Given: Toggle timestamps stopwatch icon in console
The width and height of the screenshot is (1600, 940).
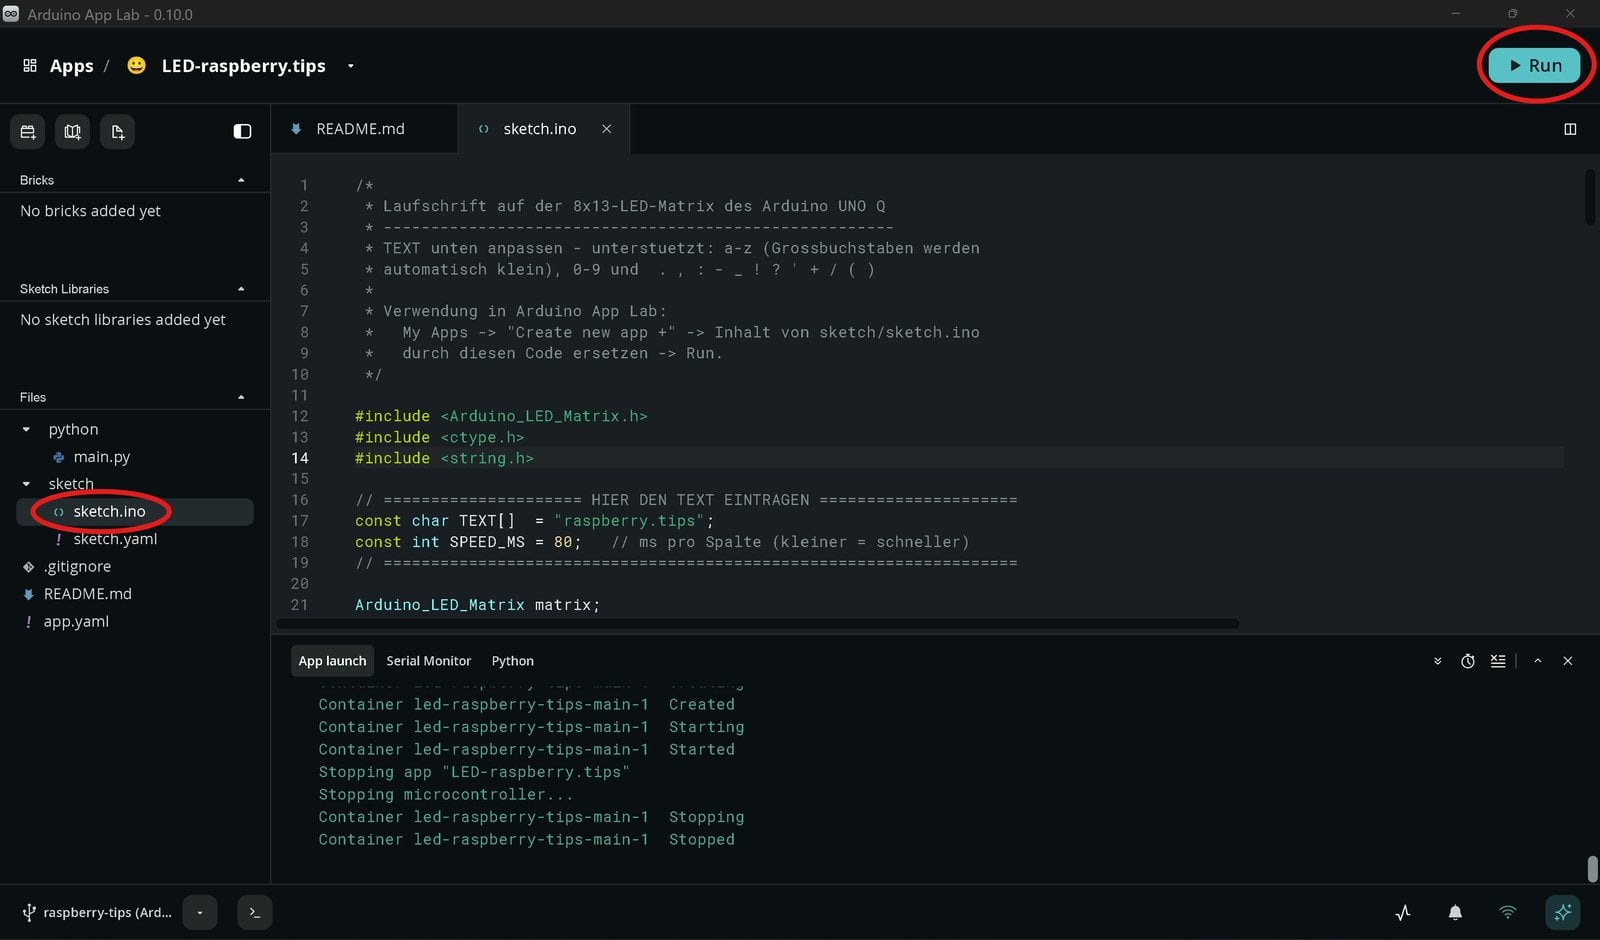Looking at the screenshot, I should point(1468,661).
